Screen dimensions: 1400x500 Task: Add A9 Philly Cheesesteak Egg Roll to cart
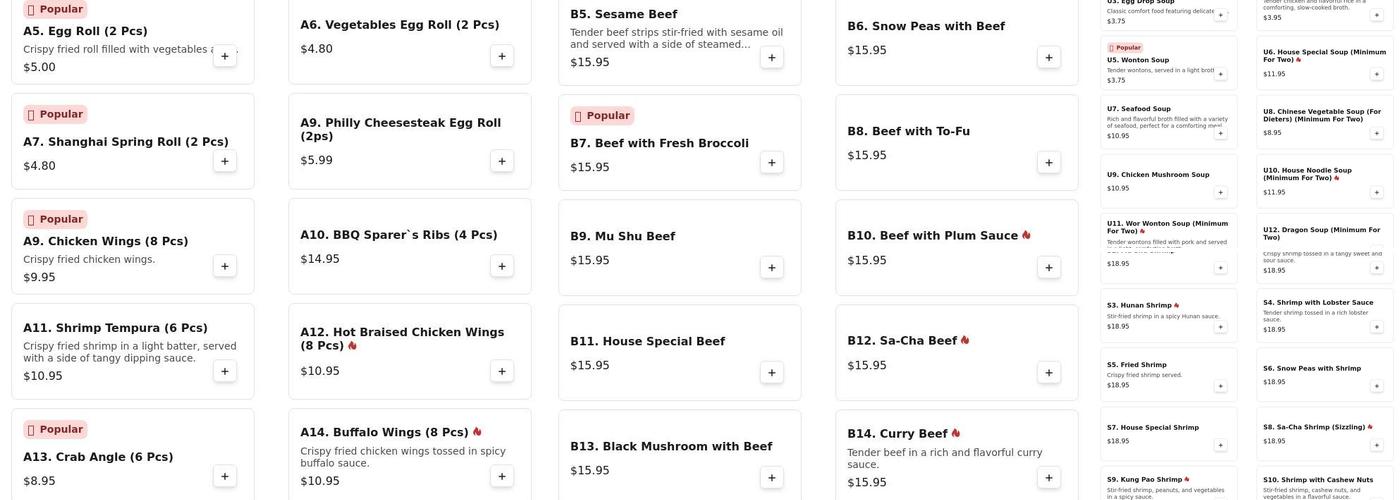502,161
